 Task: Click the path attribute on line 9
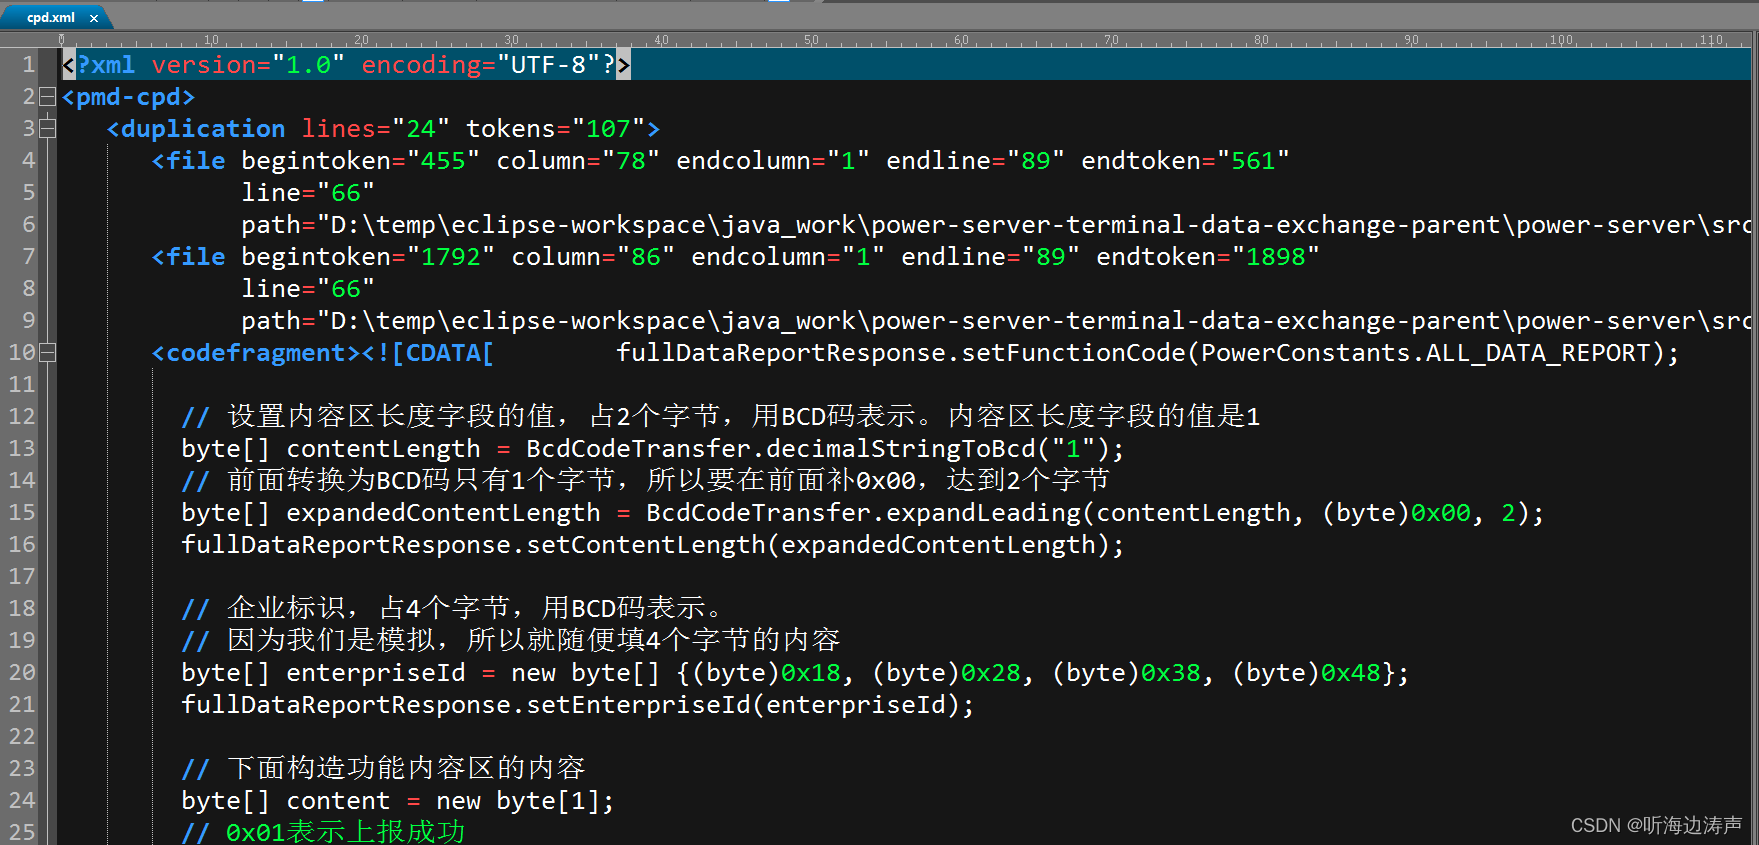coord(995,321)
